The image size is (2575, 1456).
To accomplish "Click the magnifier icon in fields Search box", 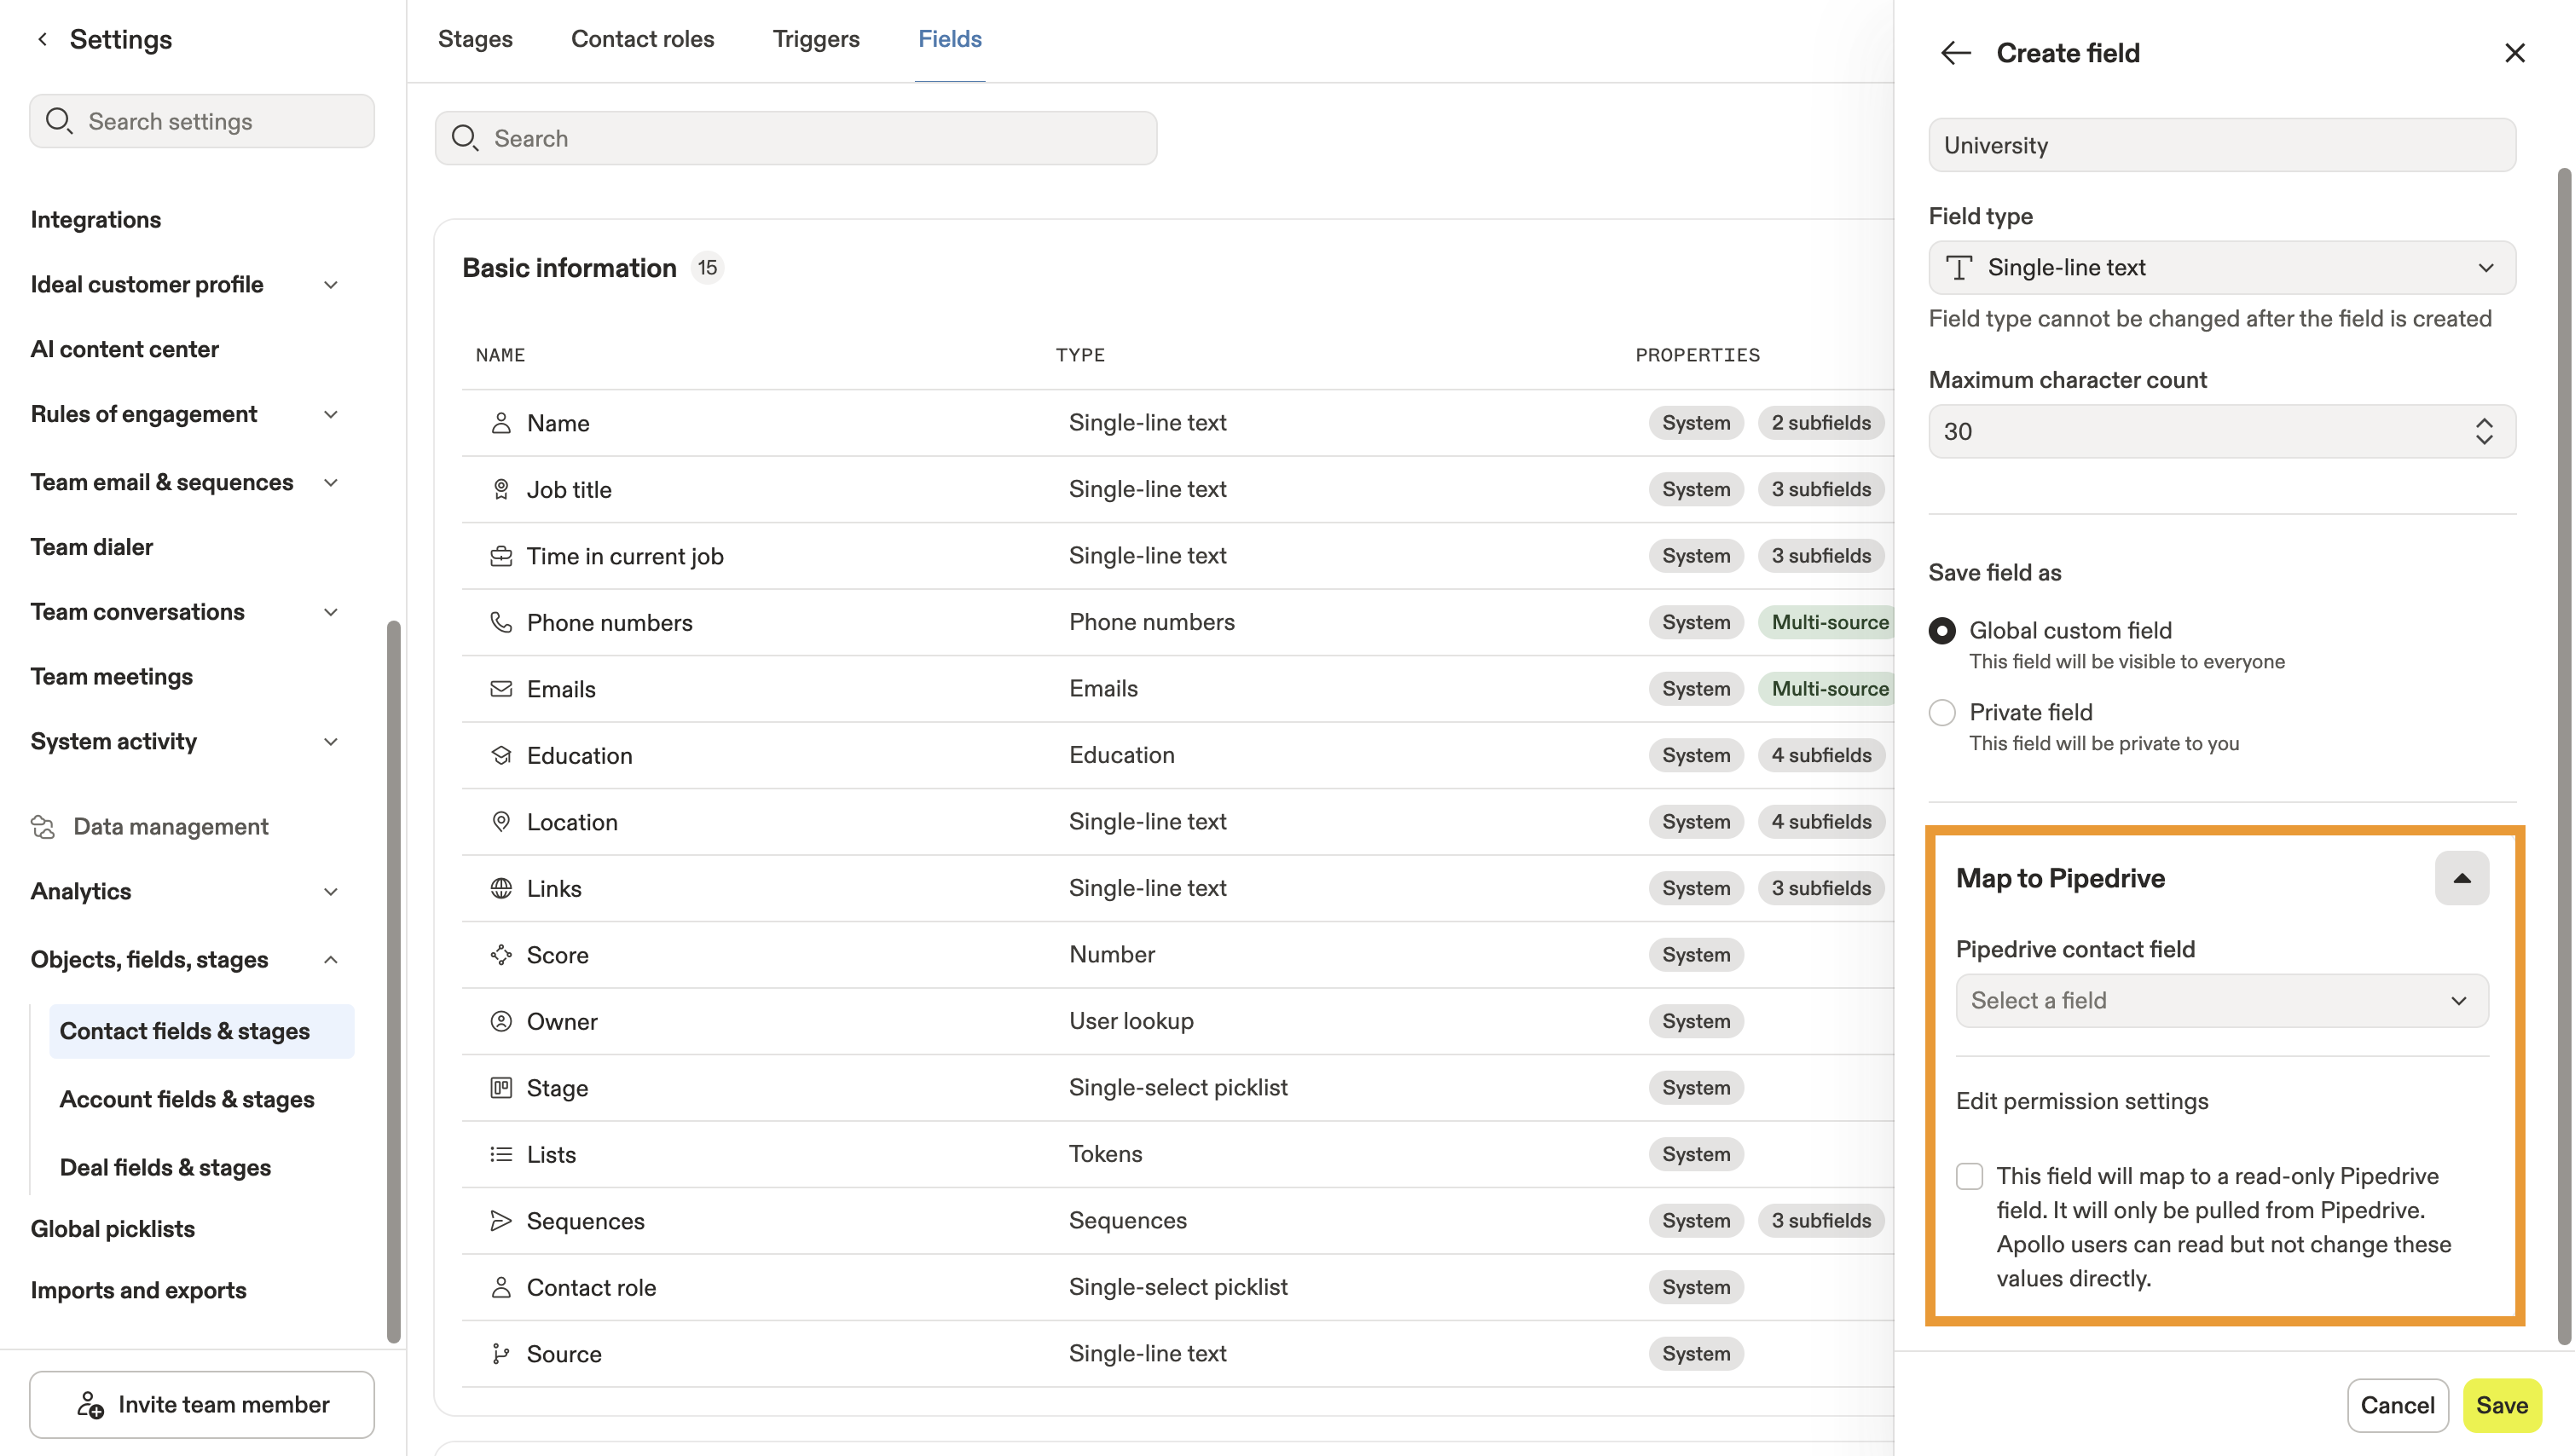I will (x=465, y=138).
